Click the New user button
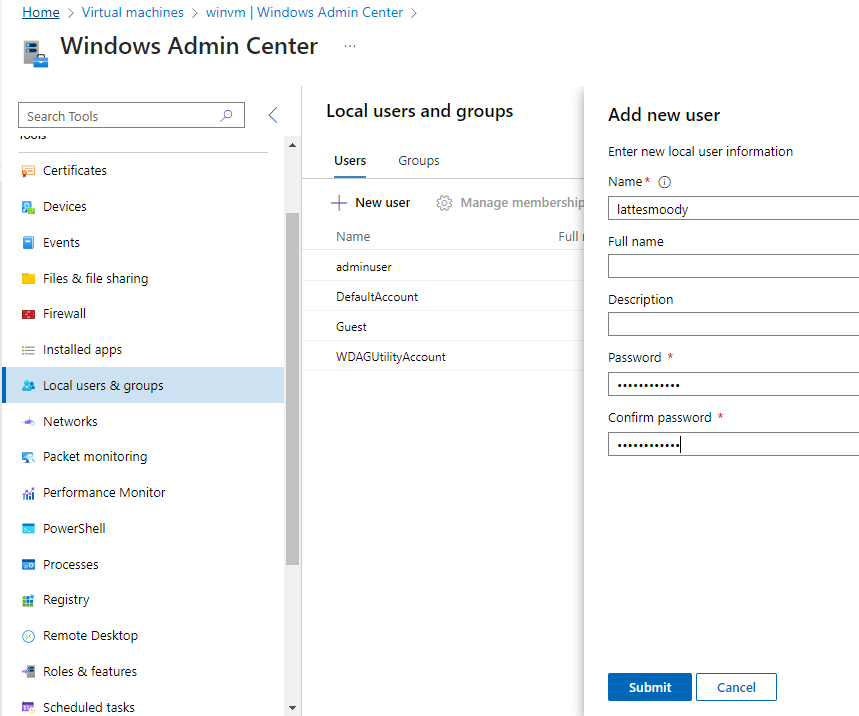This screenshot has height=716, width=859. pos(370,203)
